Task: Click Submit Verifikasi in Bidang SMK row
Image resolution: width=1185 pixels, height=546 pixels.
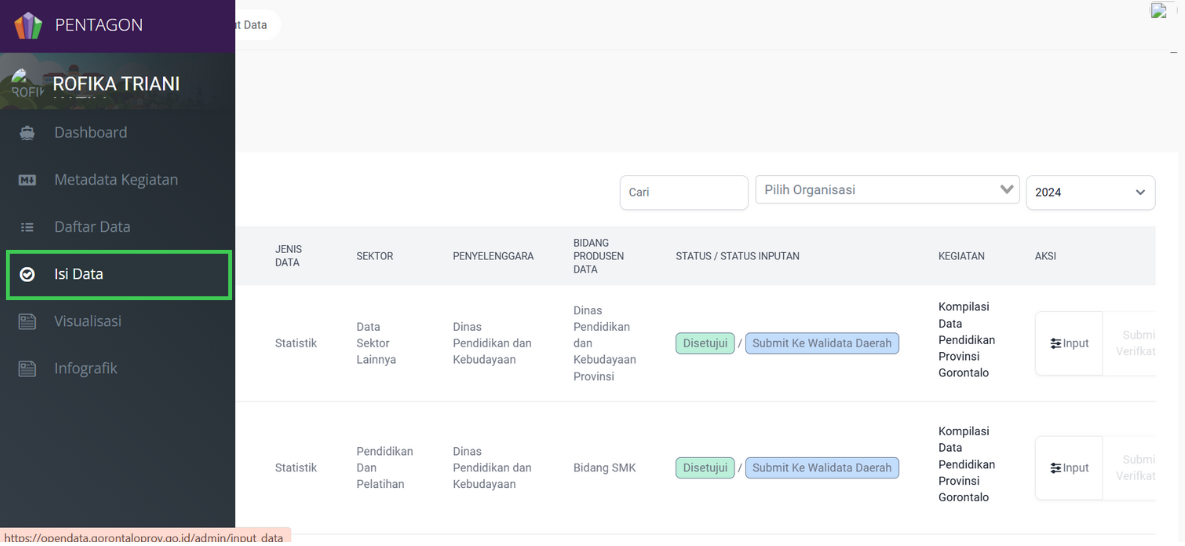Action: tap(1129, 468)
